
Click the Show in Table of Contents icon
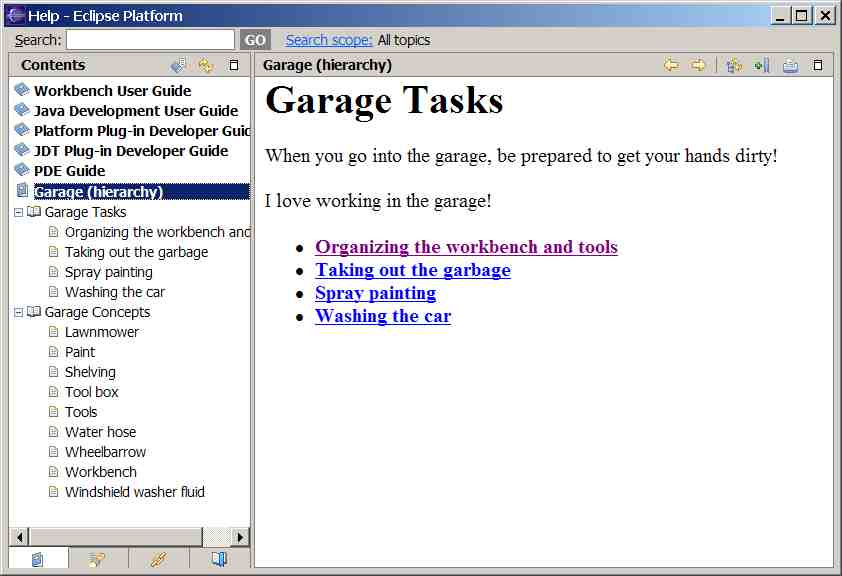click(734, 65)
